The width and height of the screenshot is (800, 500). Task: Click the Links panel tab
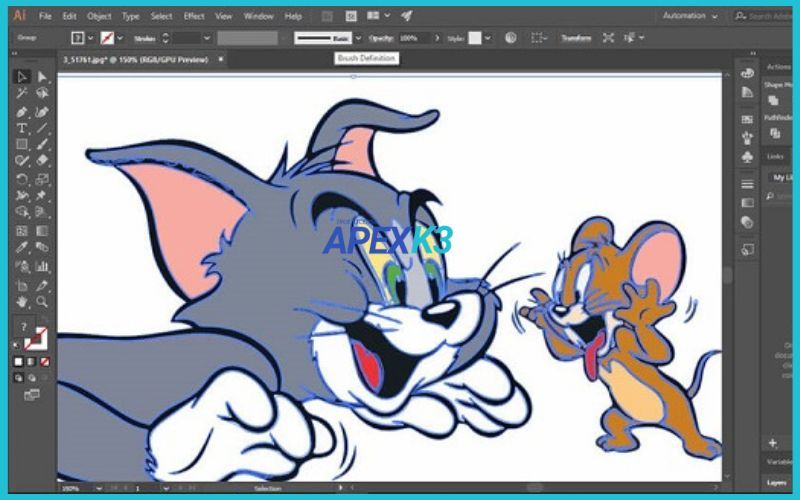point(775,157)
